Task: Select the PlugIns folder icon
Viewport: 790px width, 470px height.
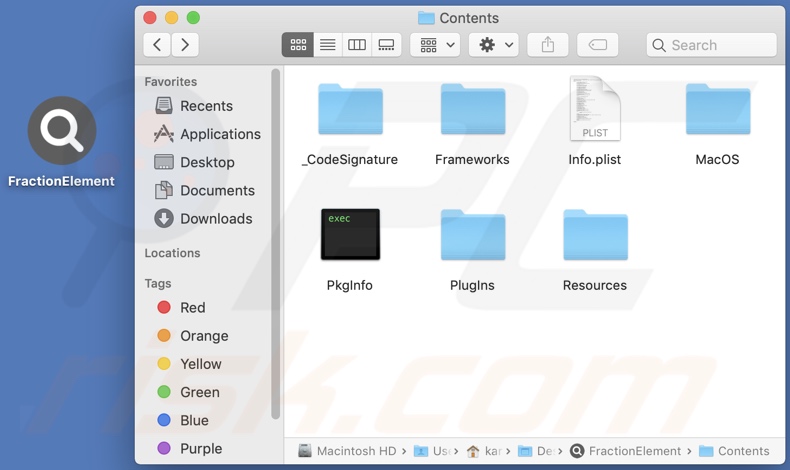Action: coord(473,235)
